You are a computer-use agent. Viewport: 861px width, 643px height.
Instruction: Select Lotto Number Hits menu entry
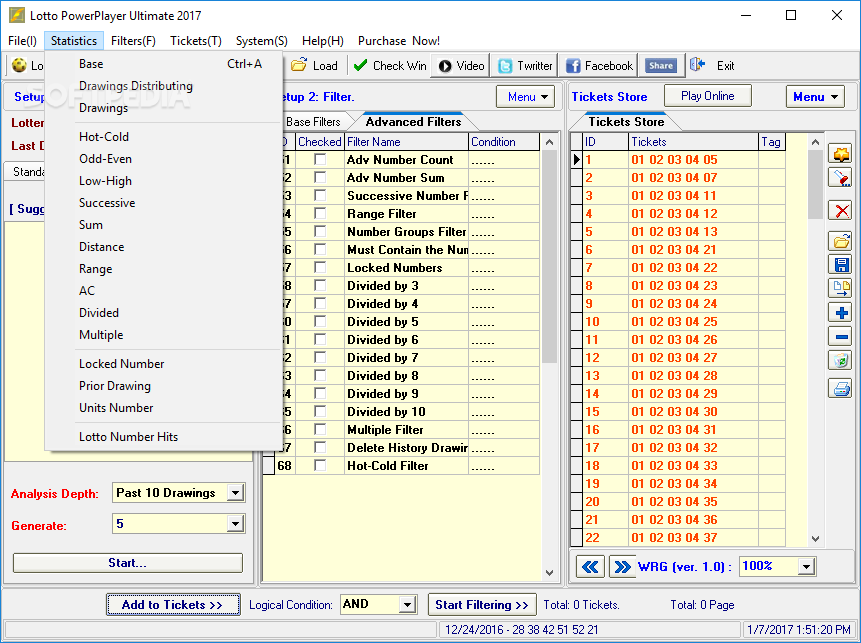163,437
